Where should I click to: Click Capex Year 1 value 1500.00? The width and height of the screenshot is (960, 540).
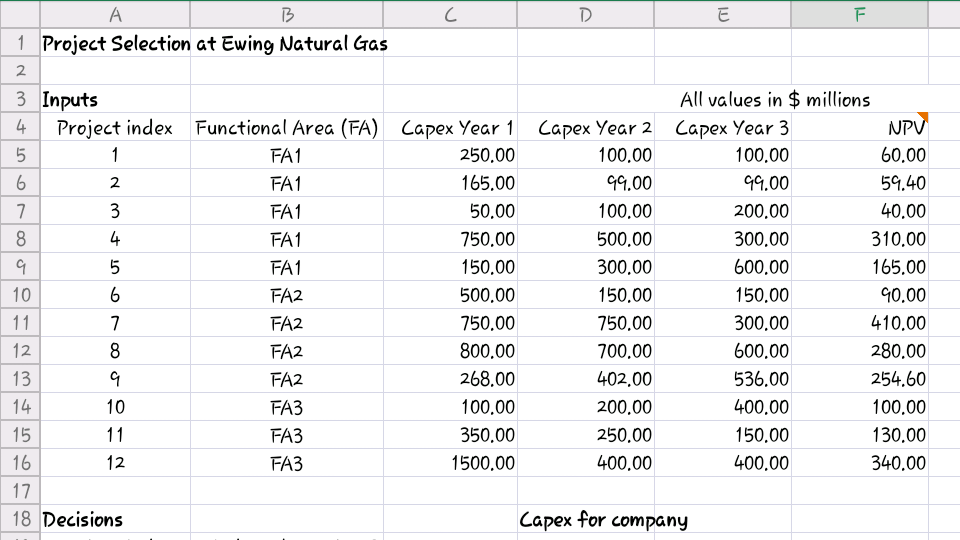click(450, 463)
